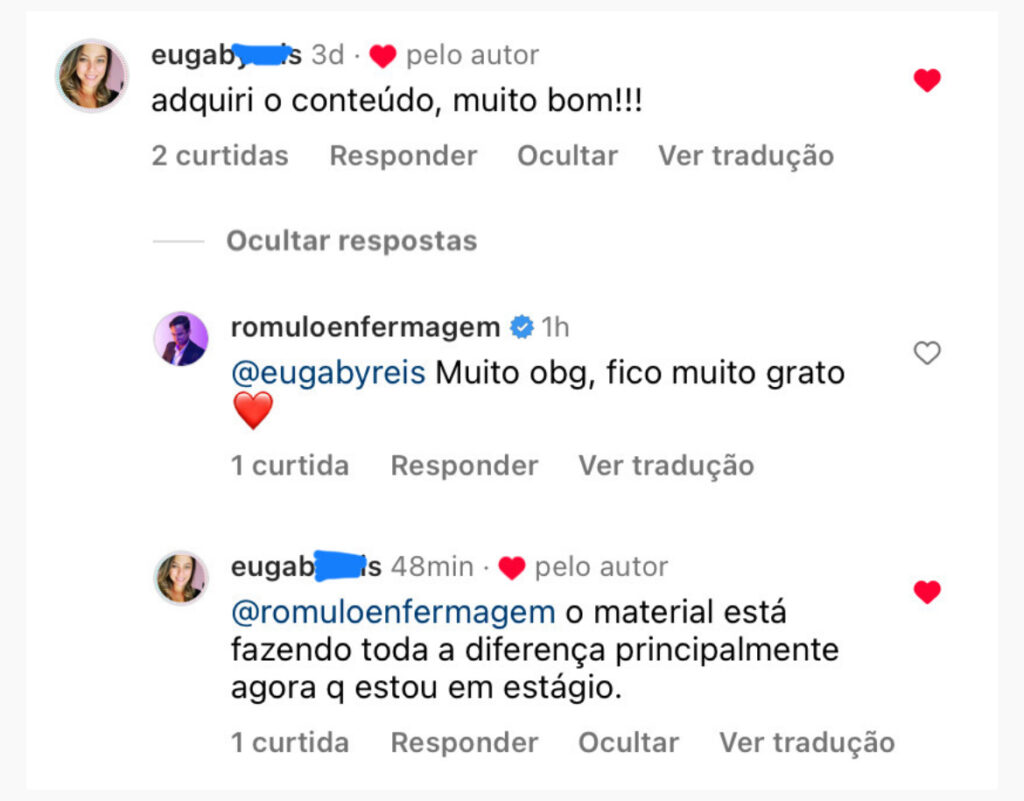Translate the 'Muito obg' reply
The image size is (1024, 801).
[666, 466]
